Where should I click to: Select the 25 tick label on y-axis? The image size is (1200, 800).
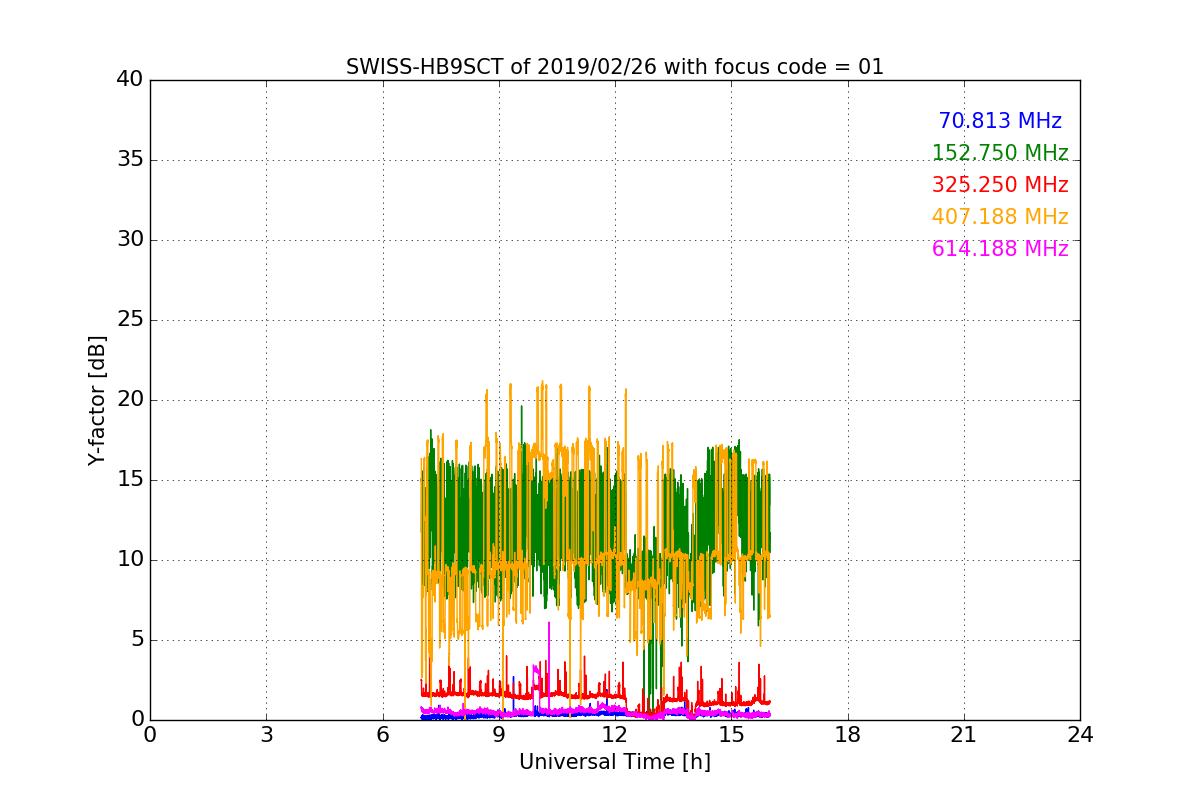(x=130, y=320)
